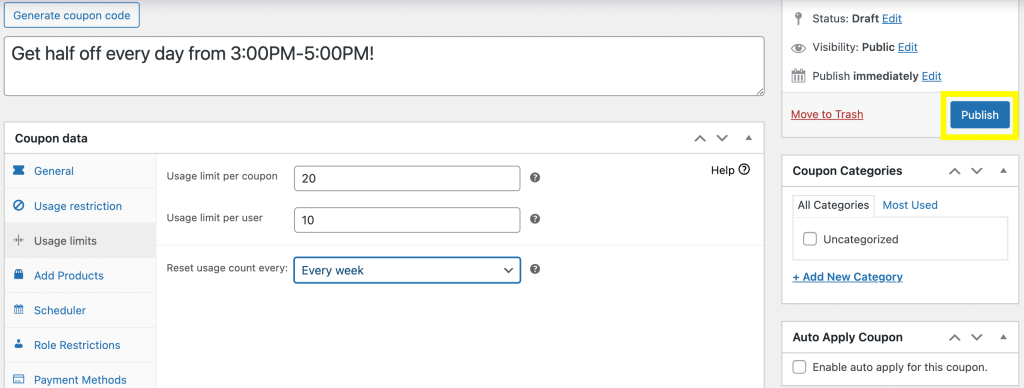Collapse the Coupon data panel triangle
Viewport: 1024px width, 388px height.
[749, 138]
